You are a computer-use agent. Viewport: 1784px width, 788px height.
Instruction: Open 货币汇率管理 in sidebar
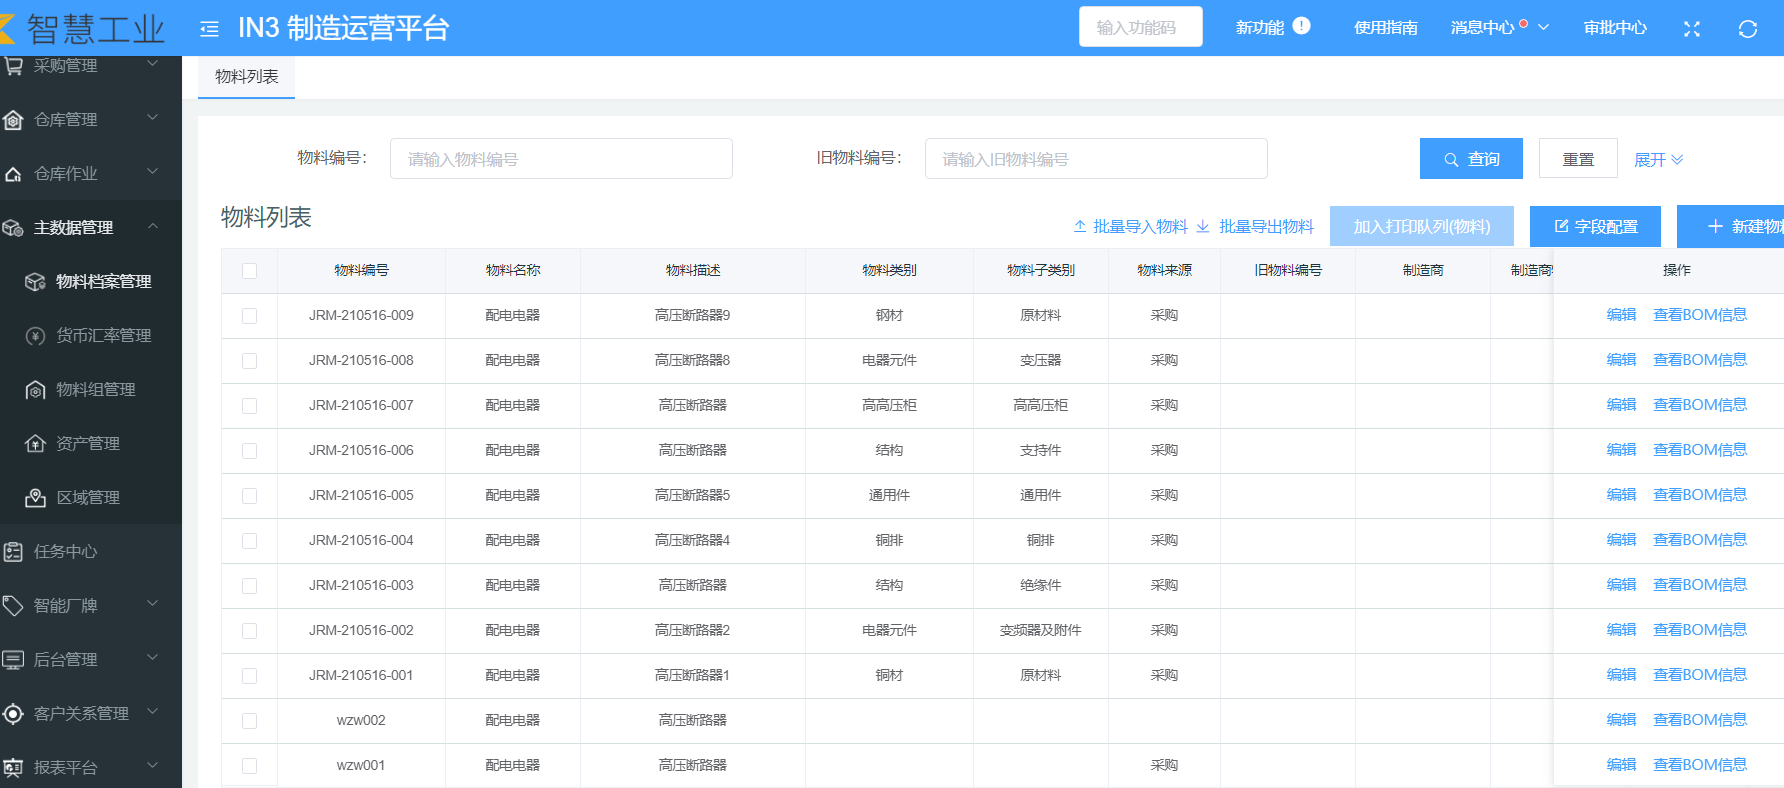pos(103,335)
